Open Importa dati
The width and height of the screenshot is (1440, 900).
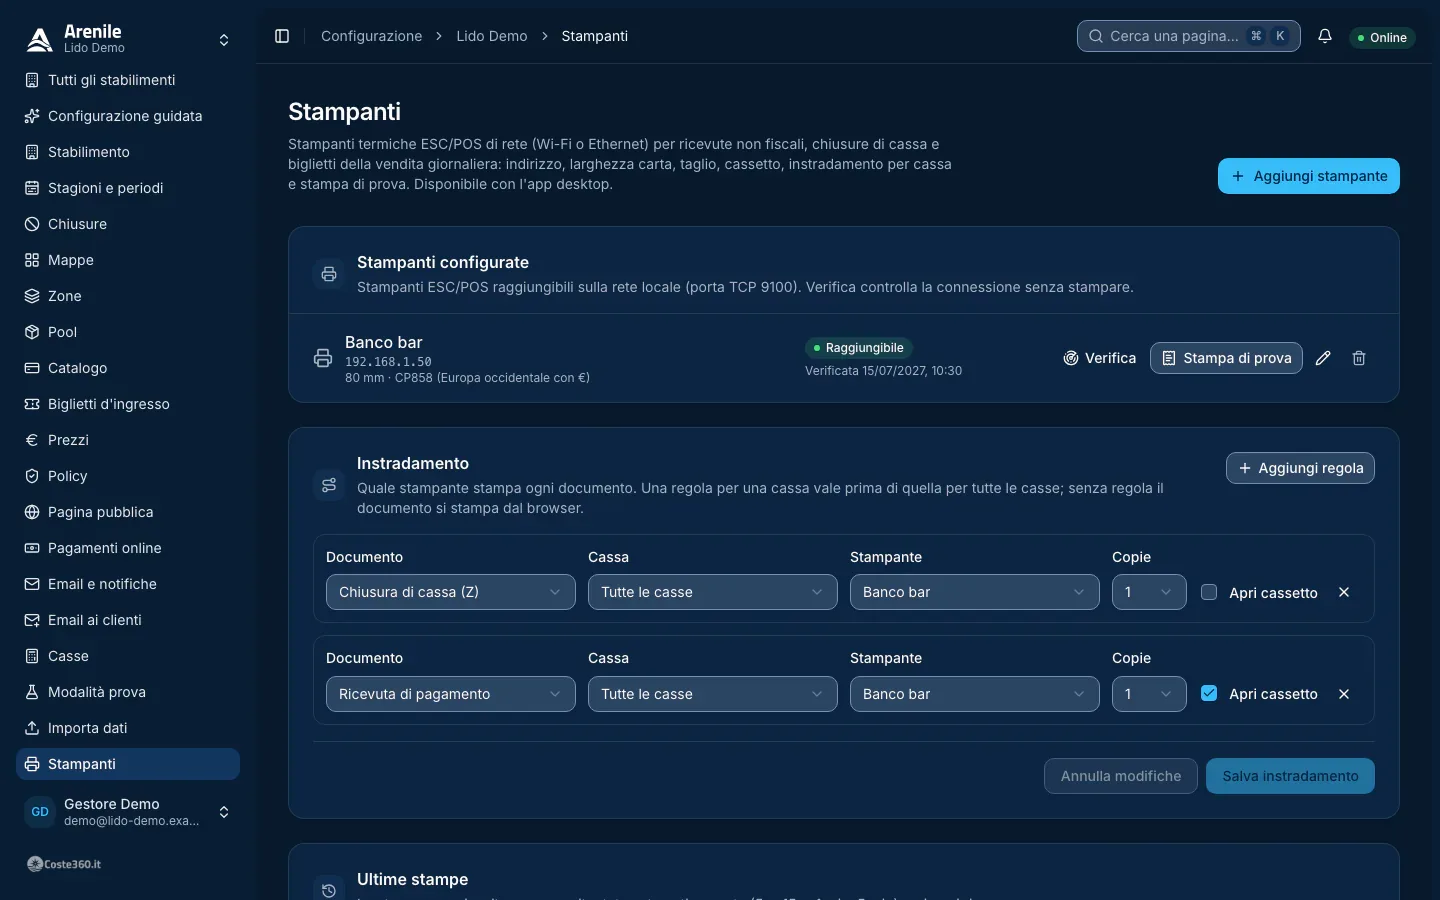(x=128, y=728)
